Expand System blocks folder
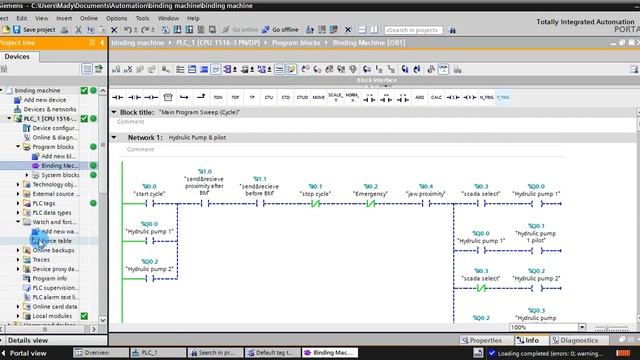640x360 pixels. tap(27, 175)
